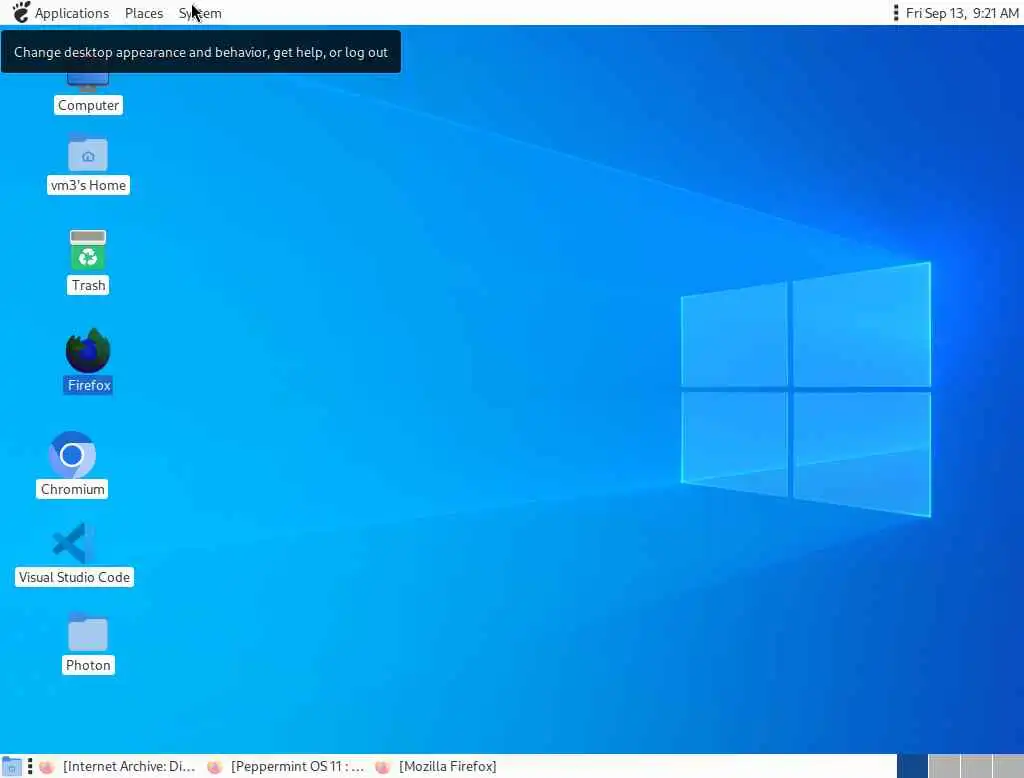The width and height of the screenshot is (1024, 778).
Task: Select the Firefox desktop icon
Action: point(88,351)
